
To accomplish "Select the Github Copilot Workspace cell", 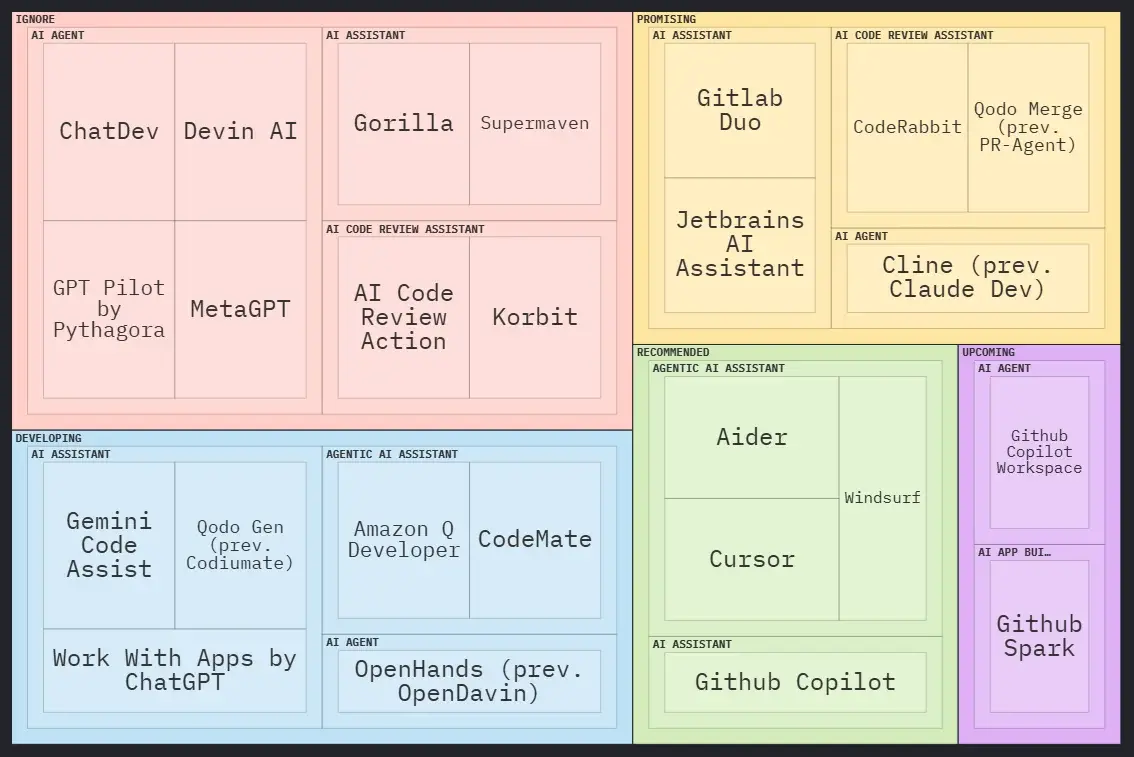I will [1039, 452].
